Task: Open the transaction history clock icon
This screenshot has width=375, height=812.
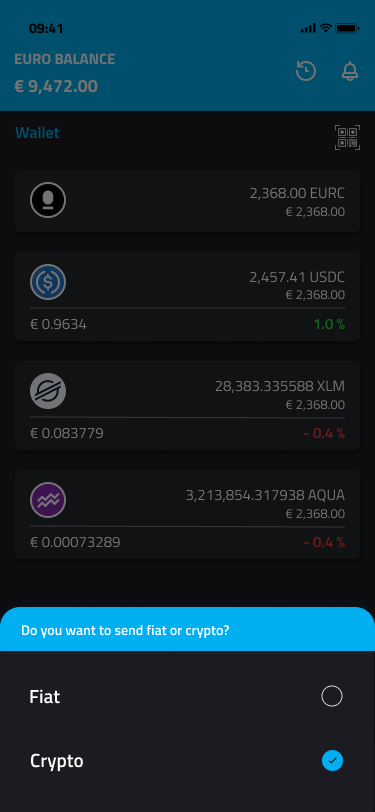Action: [x=306, y=71]
